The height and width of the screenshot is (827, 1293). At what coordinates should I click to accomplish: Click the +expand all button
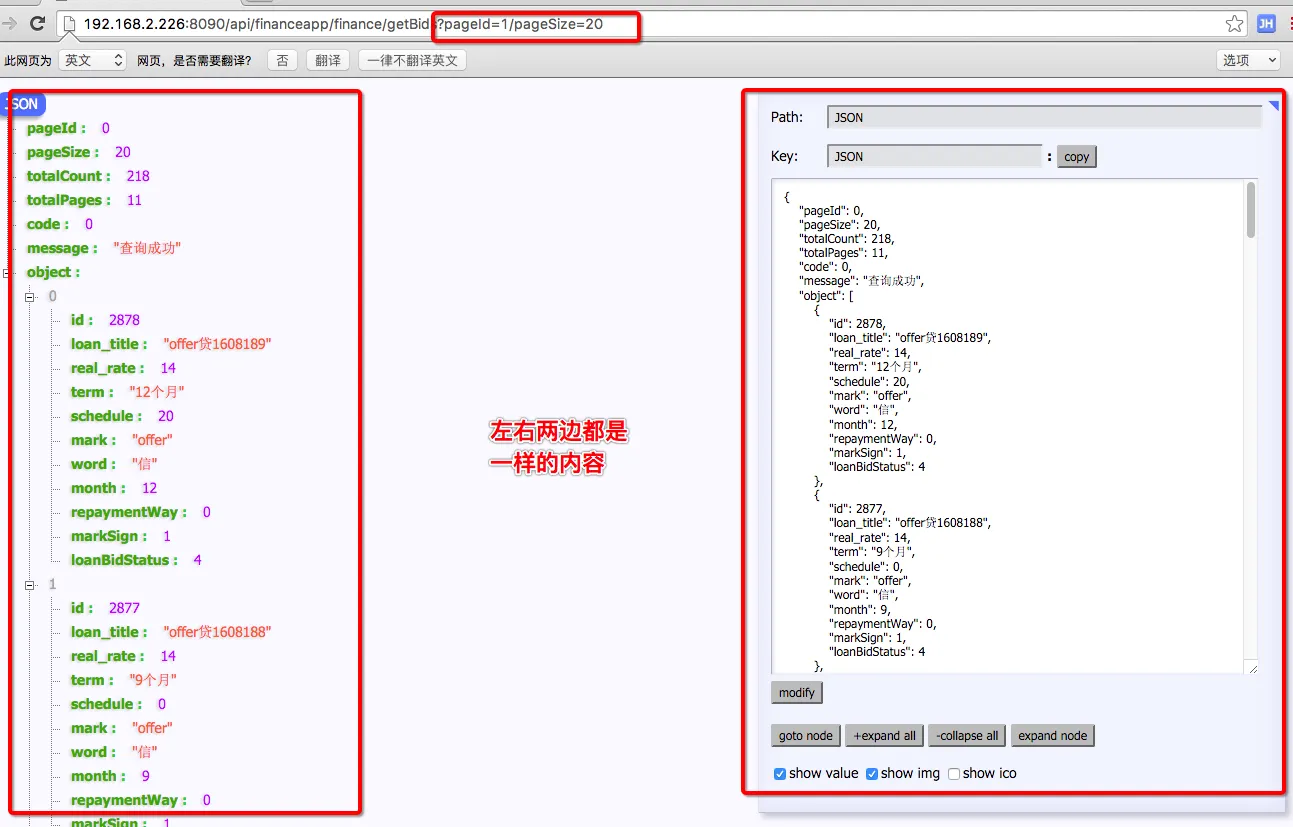(x=884, y=736)
